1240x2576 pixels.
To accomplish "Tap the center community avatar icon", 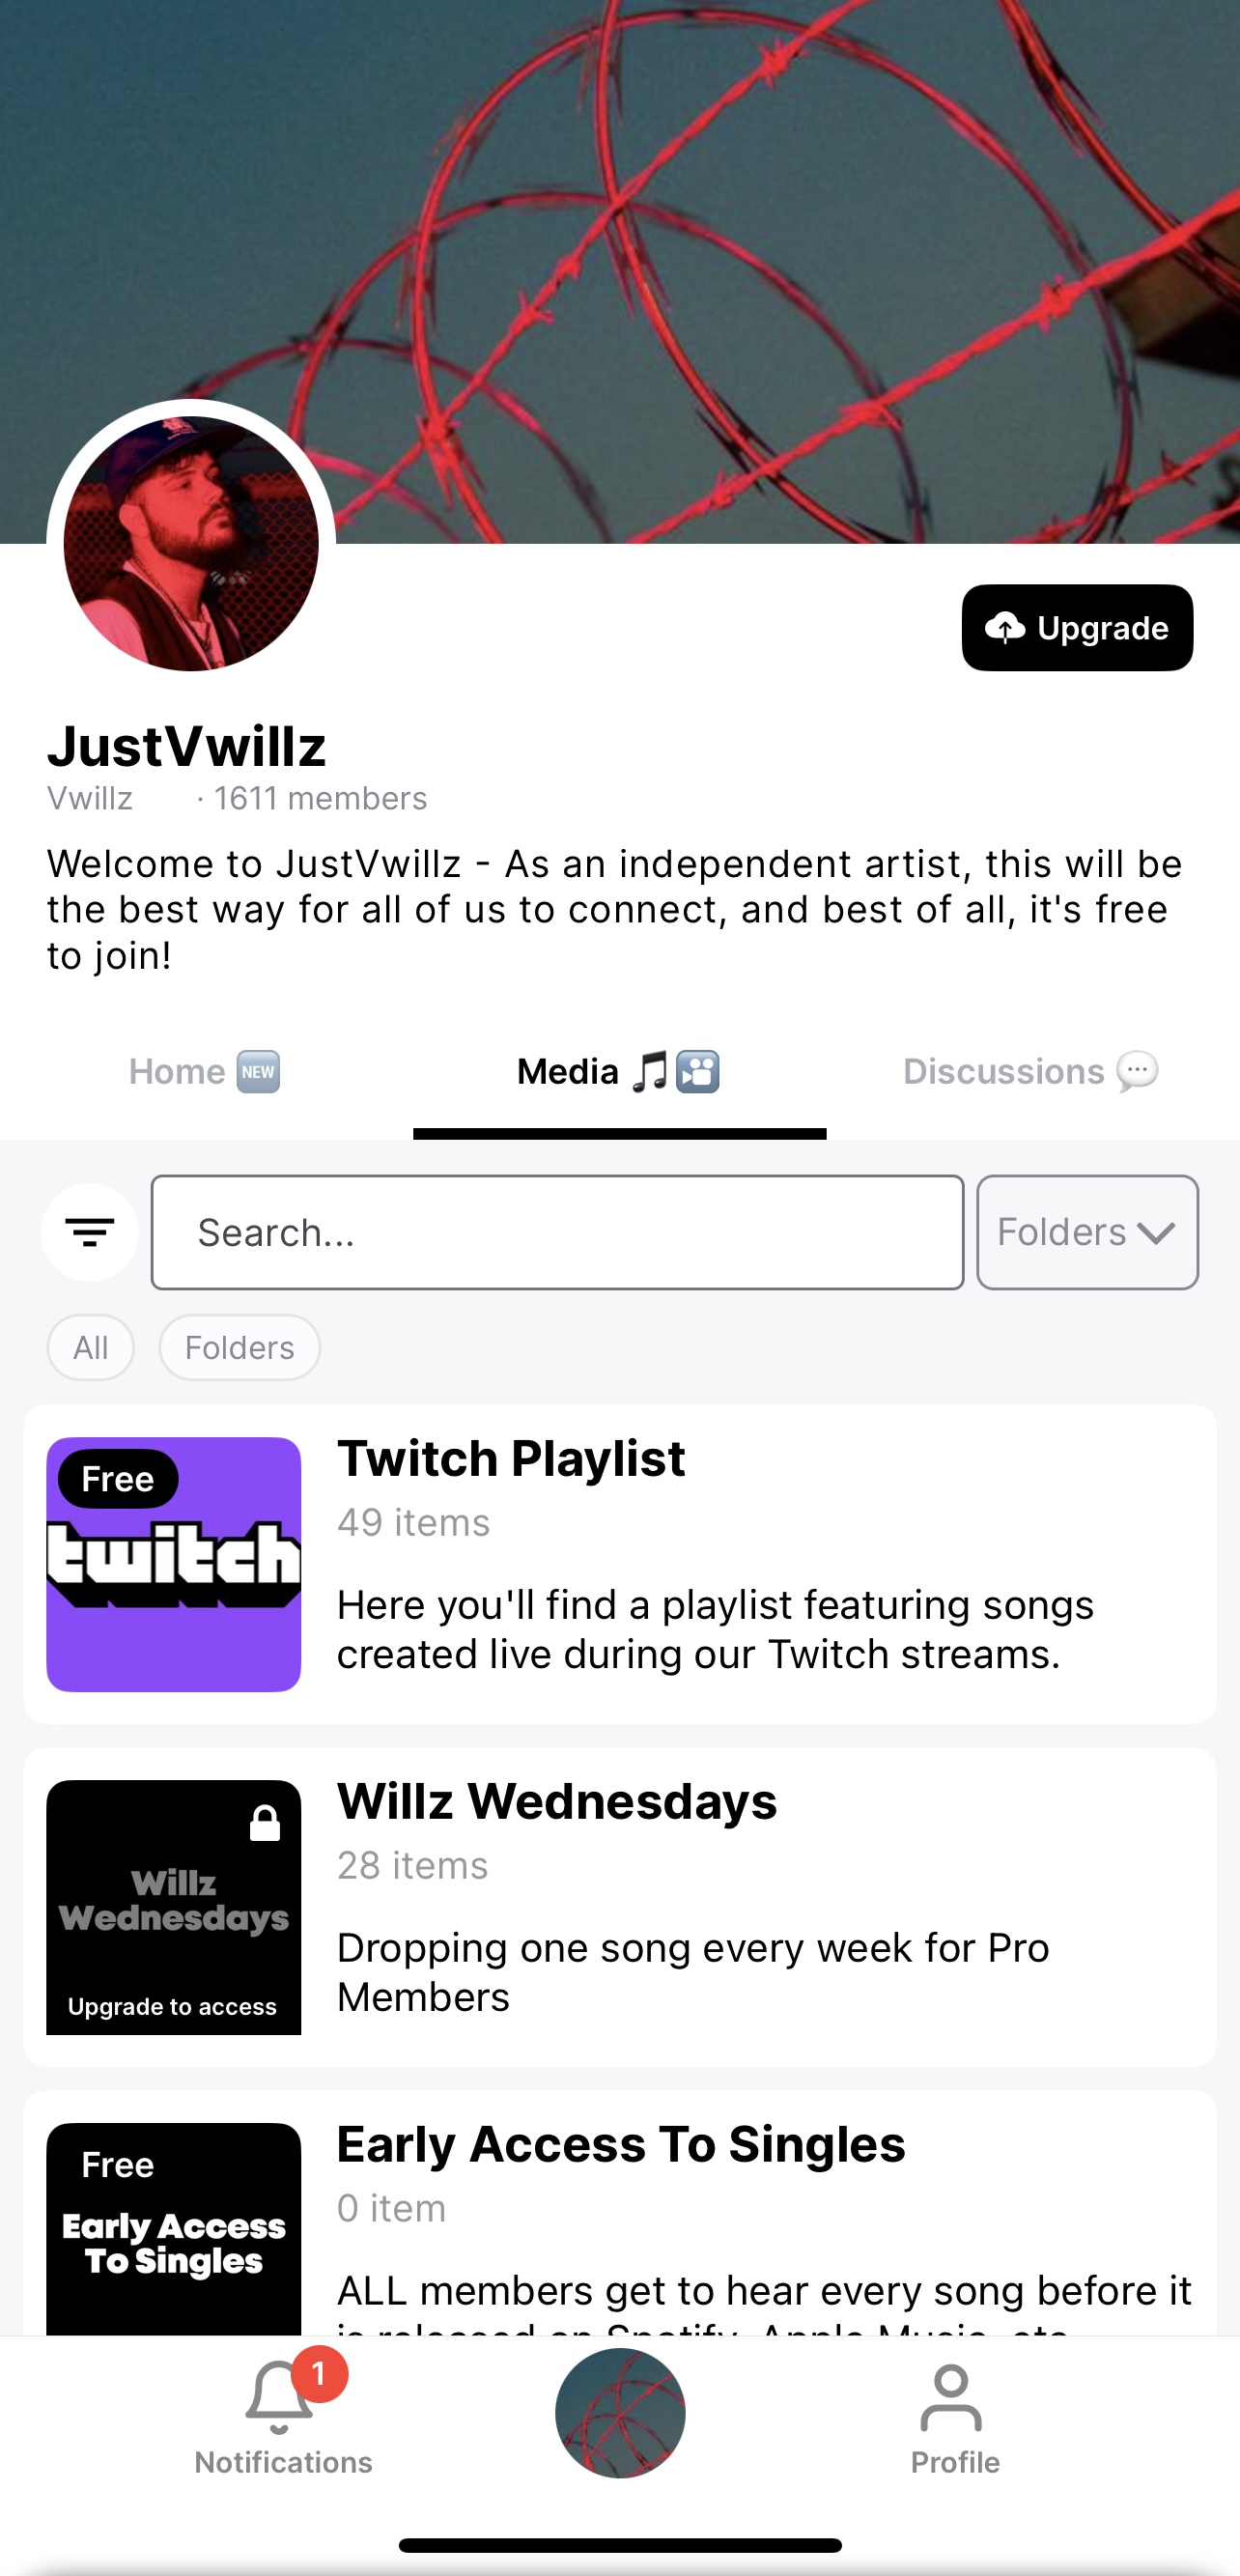I will pos(620,2412).
